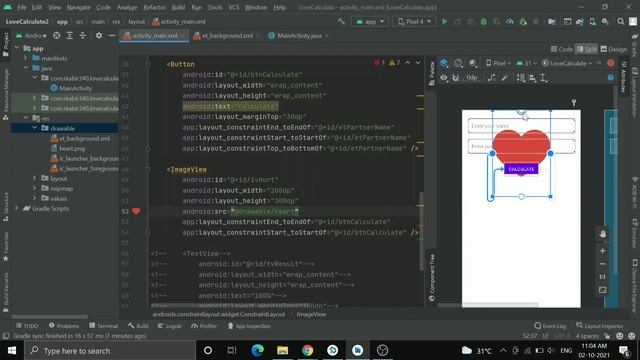Click the Collapse All icon in project panel
640x360 pixels.
[x=82, y=36]
